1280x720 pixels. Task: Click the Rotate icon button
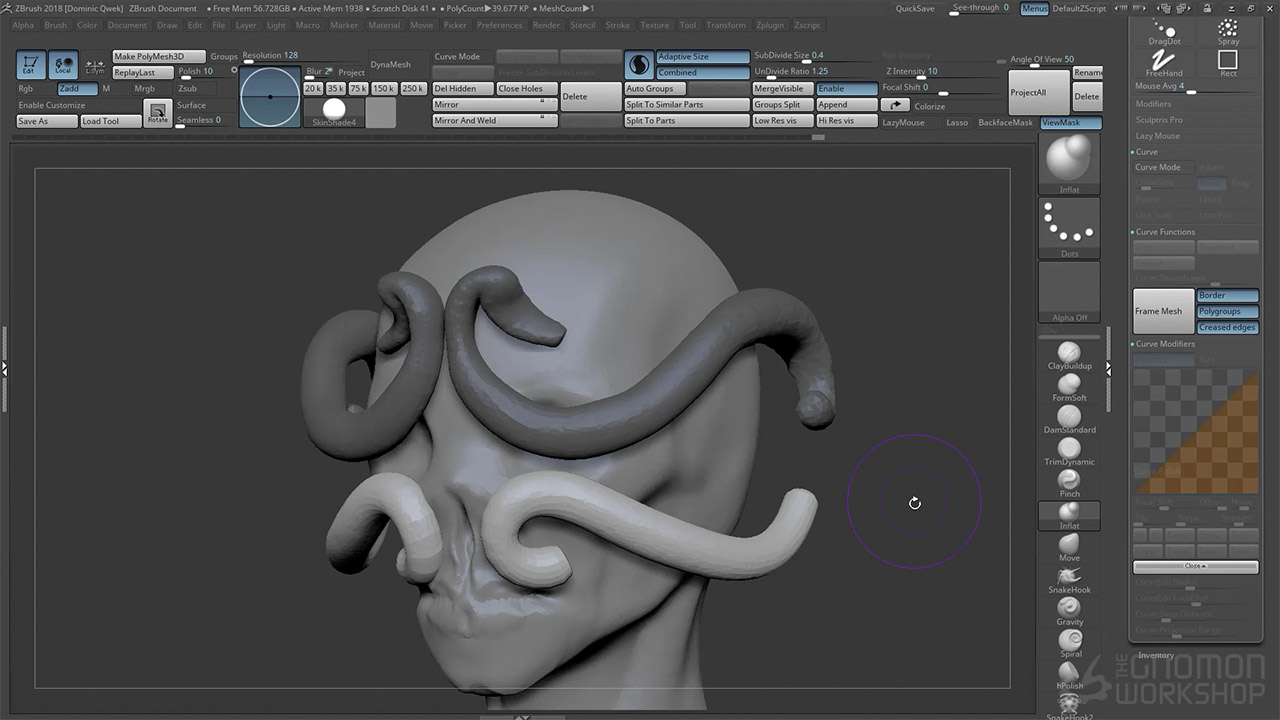[157, 112]
